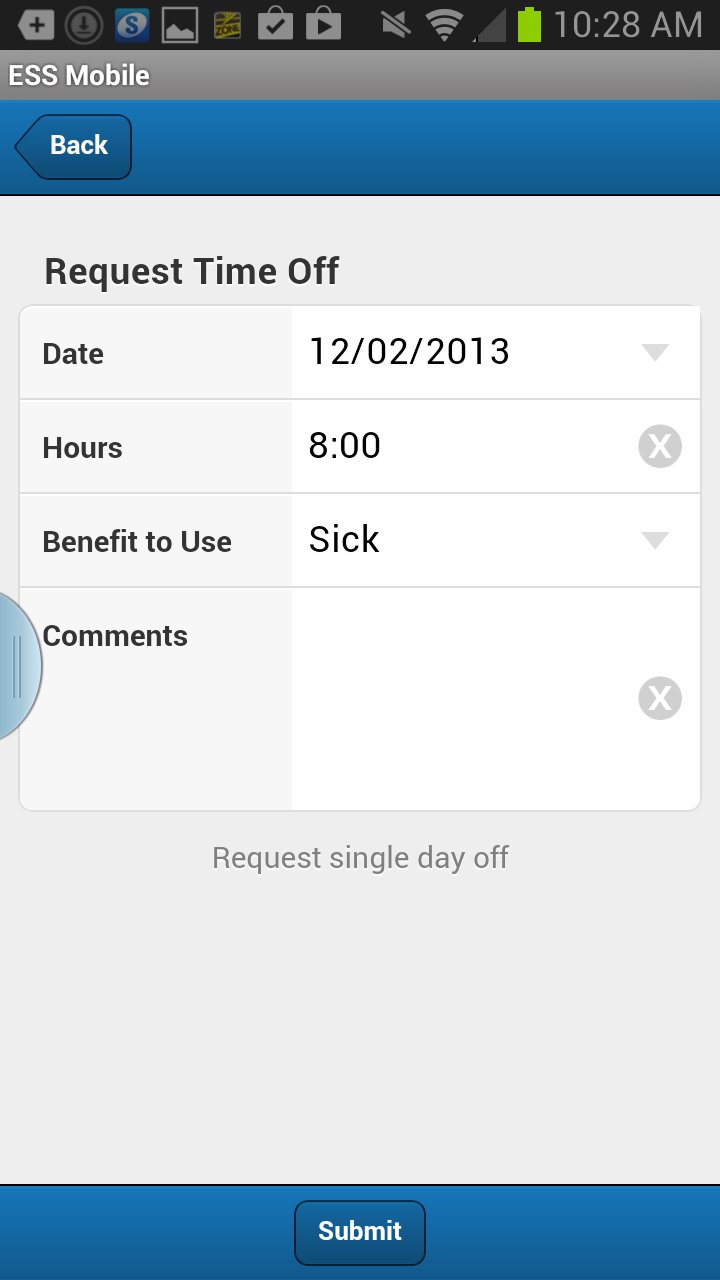The height and width of the screenshot is (1280, 720).
Task: Tap the Back button
Action: tap(74, 146)
